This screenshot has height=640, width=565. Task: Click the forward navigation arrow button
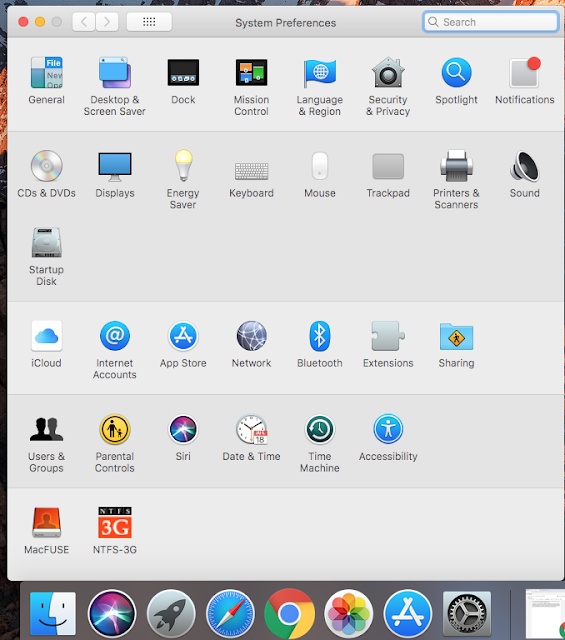point(107,22)
